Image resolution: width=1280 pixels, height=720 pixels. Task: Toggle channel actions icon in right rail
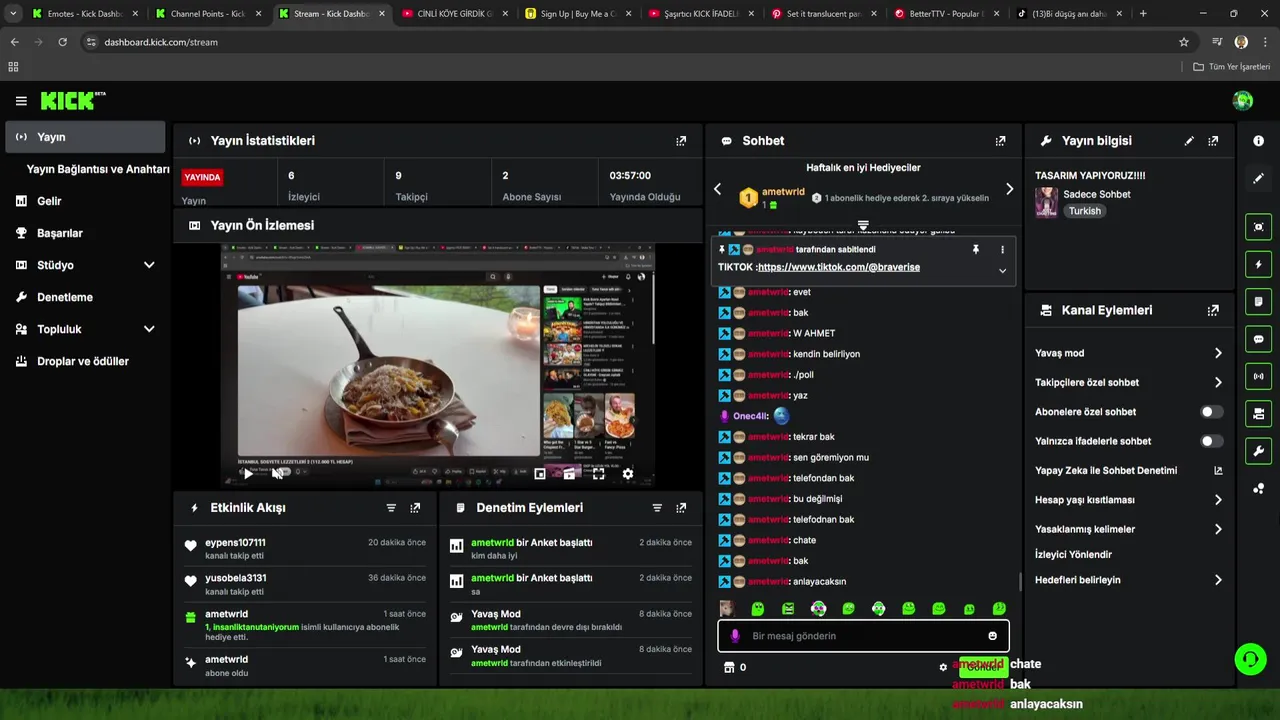click(x=1258, y=413)
